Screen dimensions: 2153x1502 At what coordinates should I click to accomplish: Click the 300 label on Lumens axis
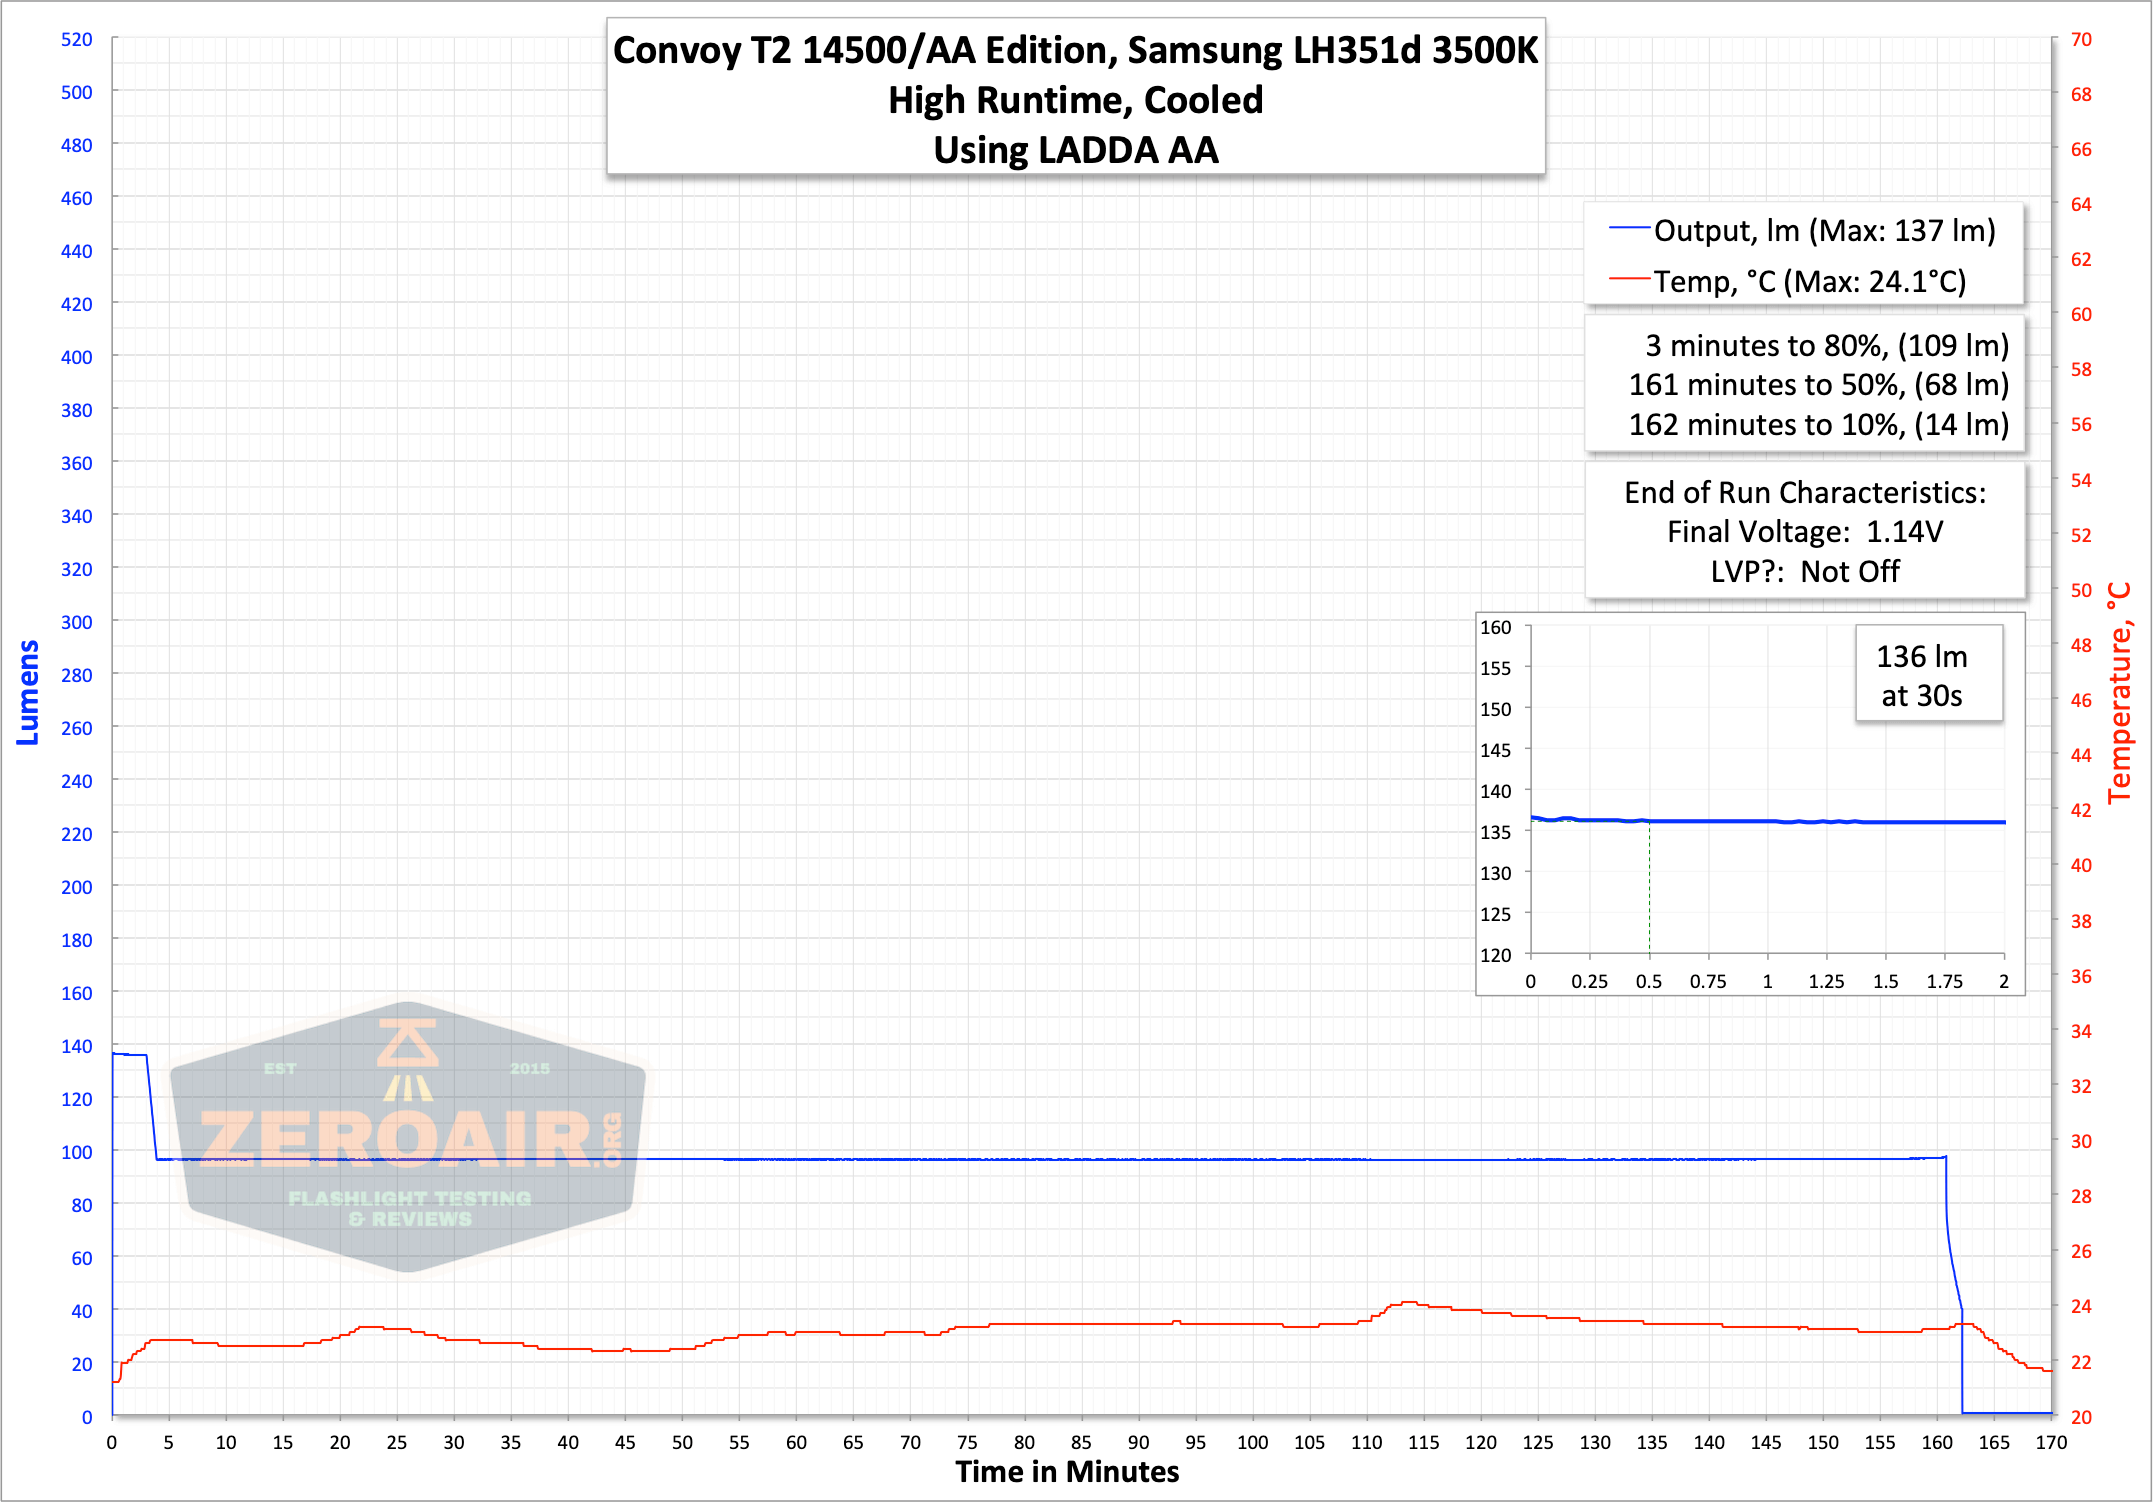[76, 622]
